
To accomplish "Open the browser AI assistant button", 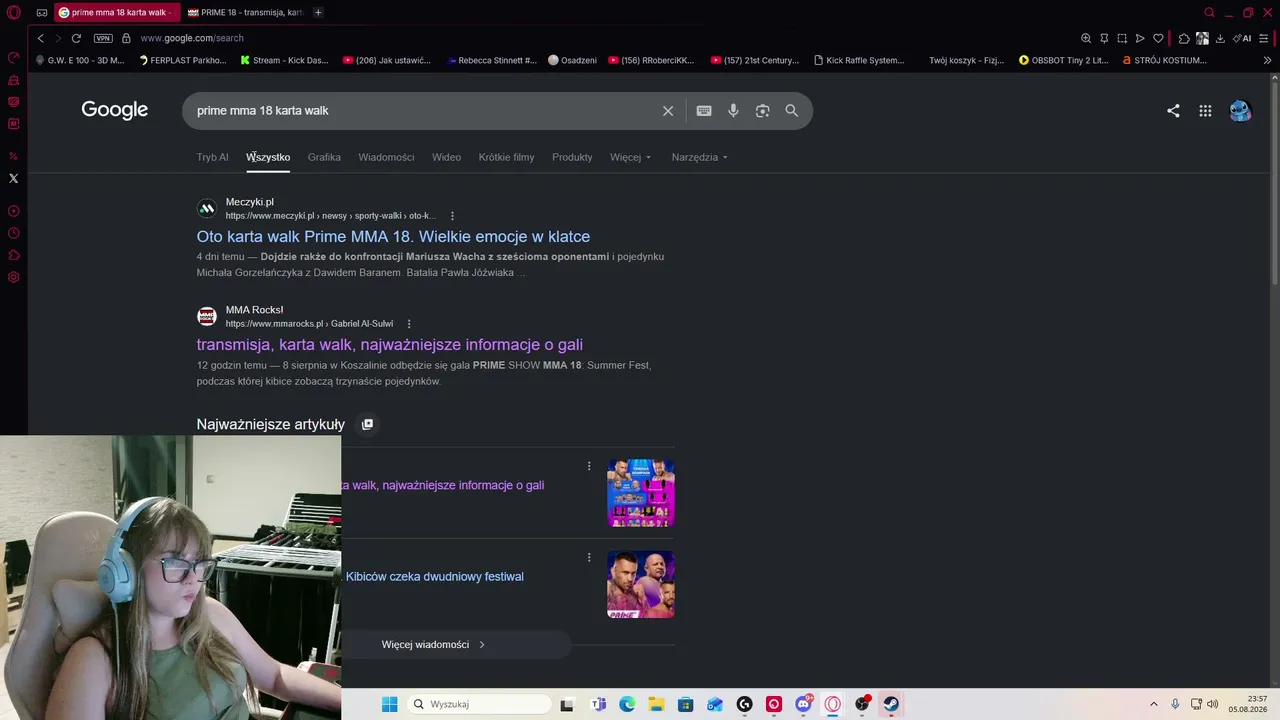I will [x=1242, y=38].
